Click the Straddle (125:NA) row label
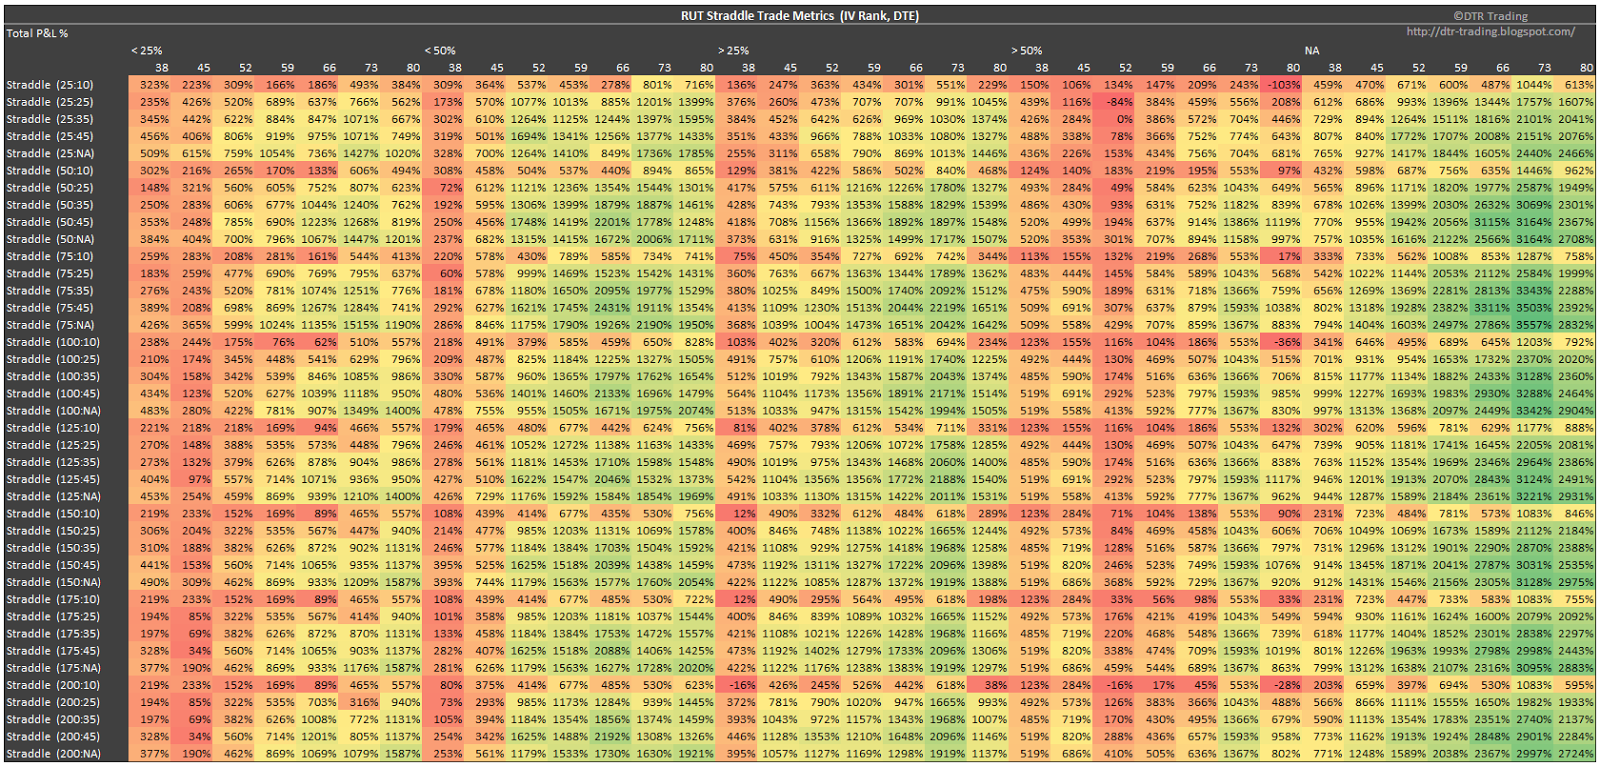Viewport: 1600px width, 767px height. (x=53, y=496)
